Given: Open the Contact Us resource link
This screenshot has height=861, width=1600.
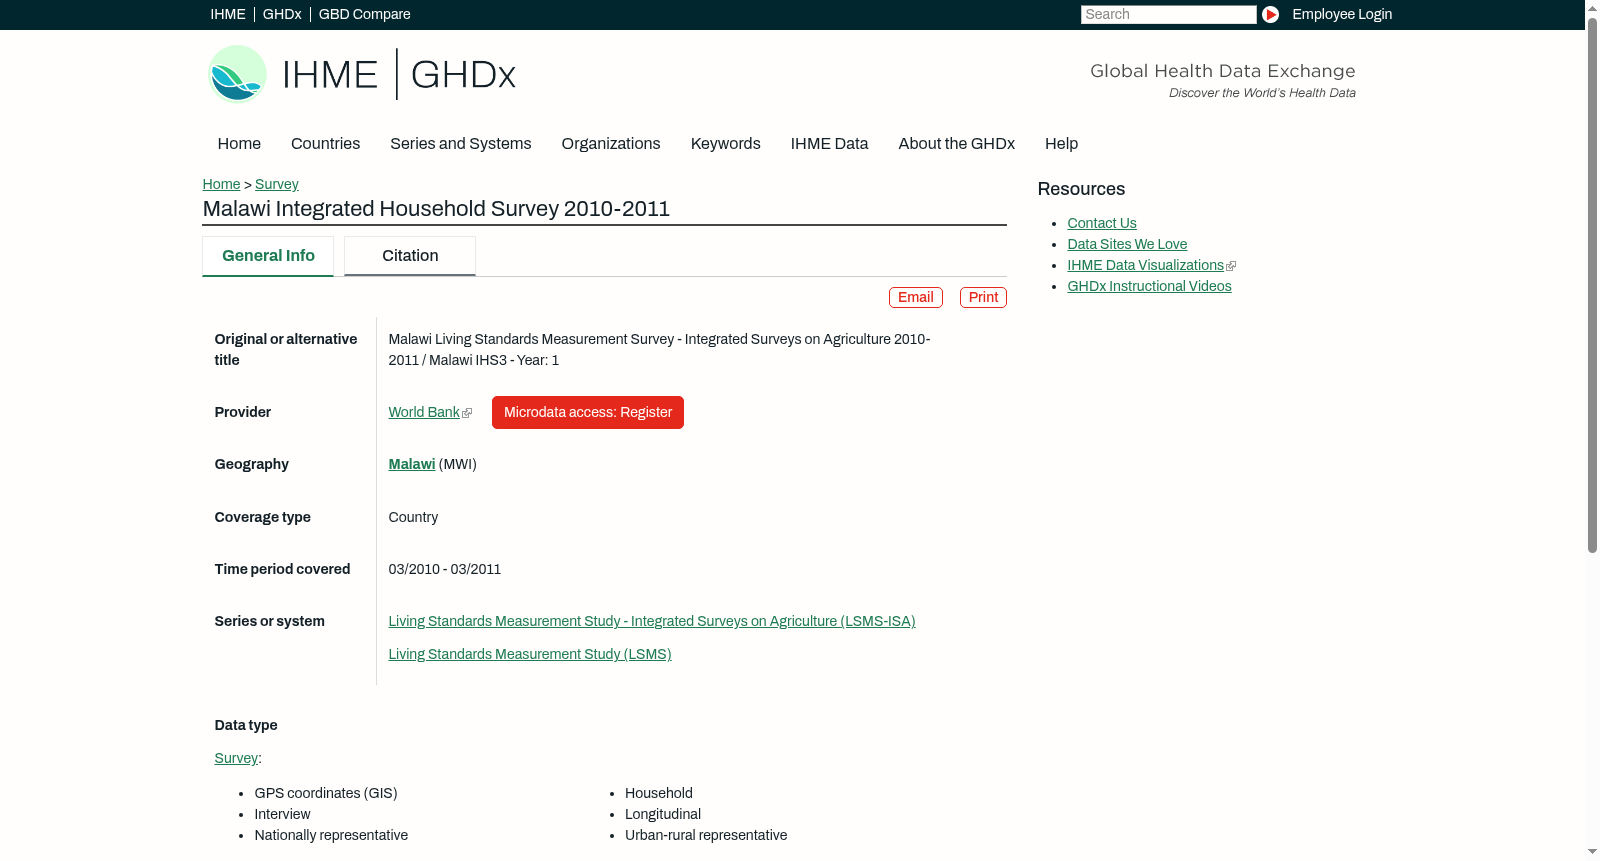Looking at the screenshot, I should 1102,223.
